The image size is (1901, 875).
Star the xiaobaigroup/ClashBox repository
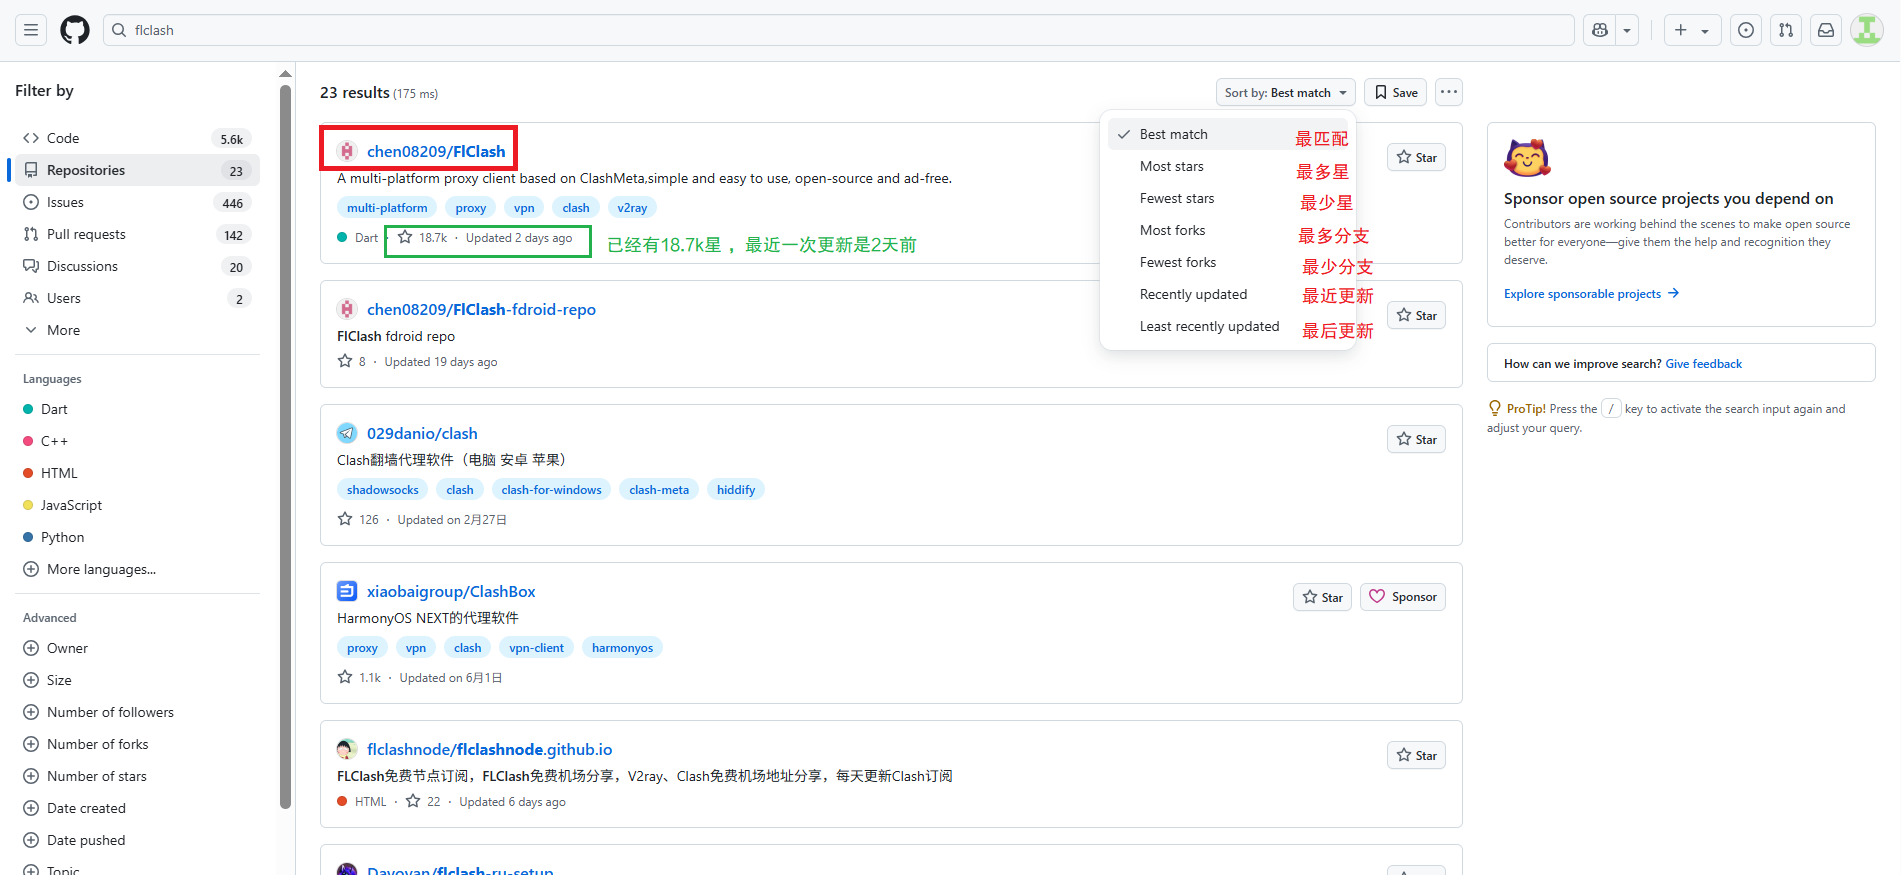1322,598
